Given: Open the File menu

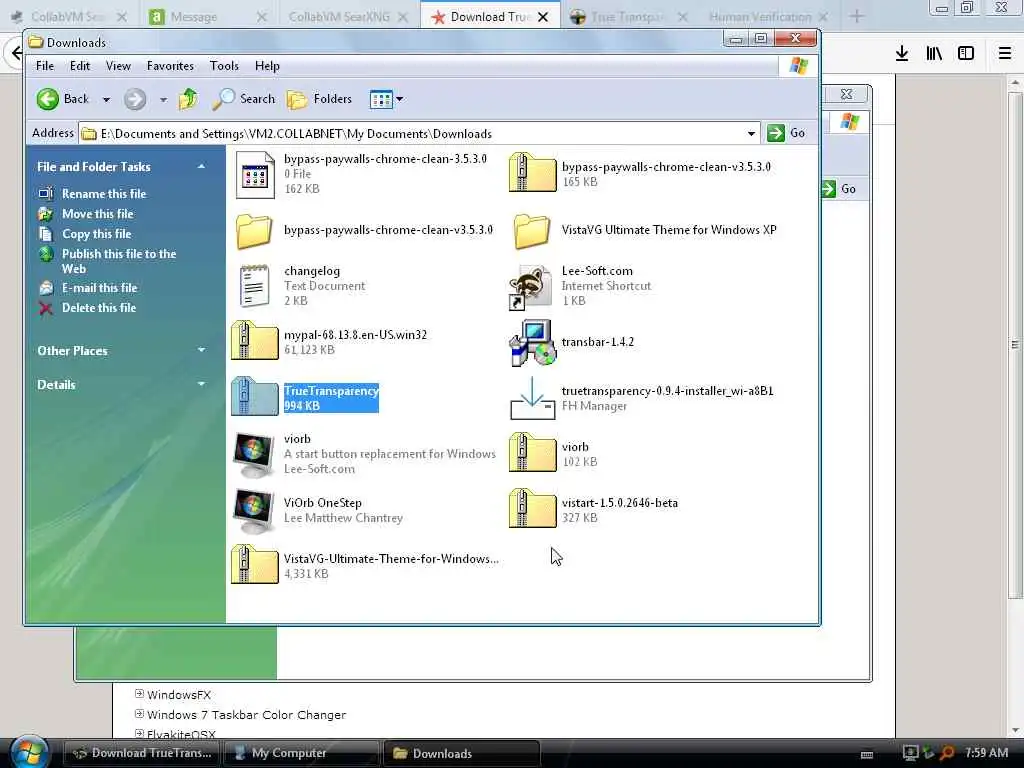Looking at the screenshot, I should coord(45,66).
